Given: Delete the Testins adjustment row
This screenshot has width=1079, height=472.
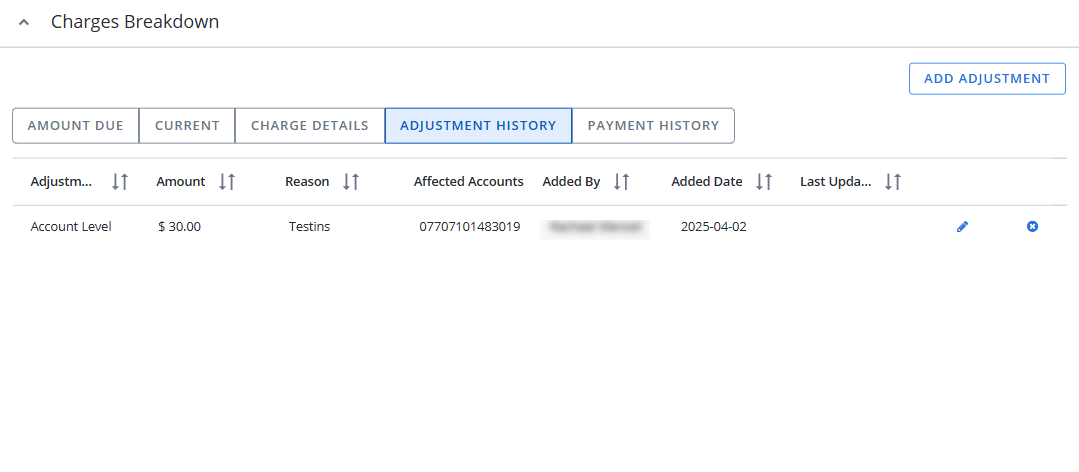Looking at the screenshot, I should 1032,227.
